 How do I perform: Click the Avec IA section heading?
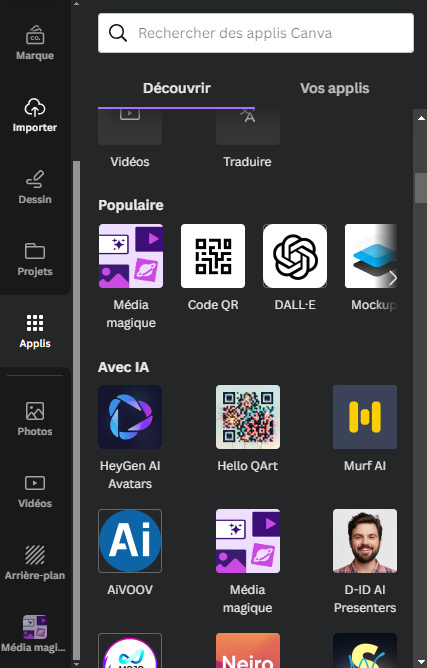point(124,367)
